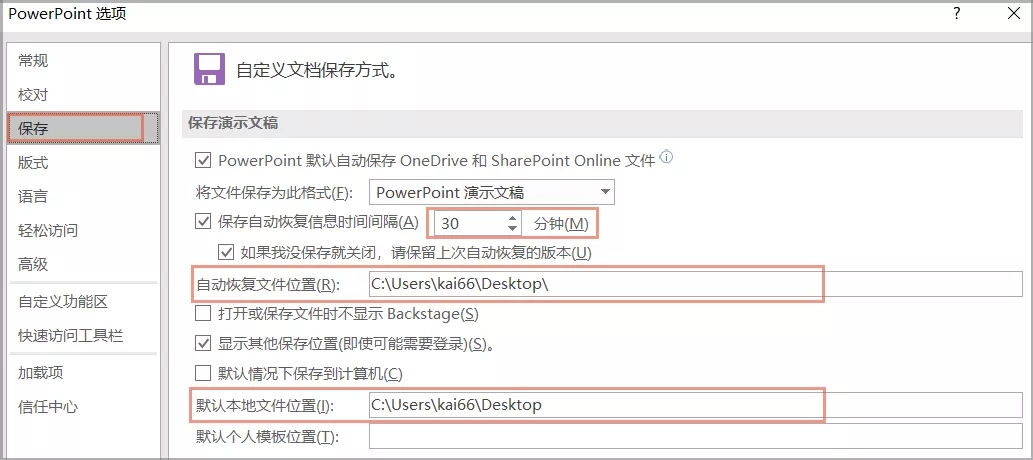
Task: Toggle 如果我没保存就关闭 keep last version checkbox
Action: tap(227, 252)
